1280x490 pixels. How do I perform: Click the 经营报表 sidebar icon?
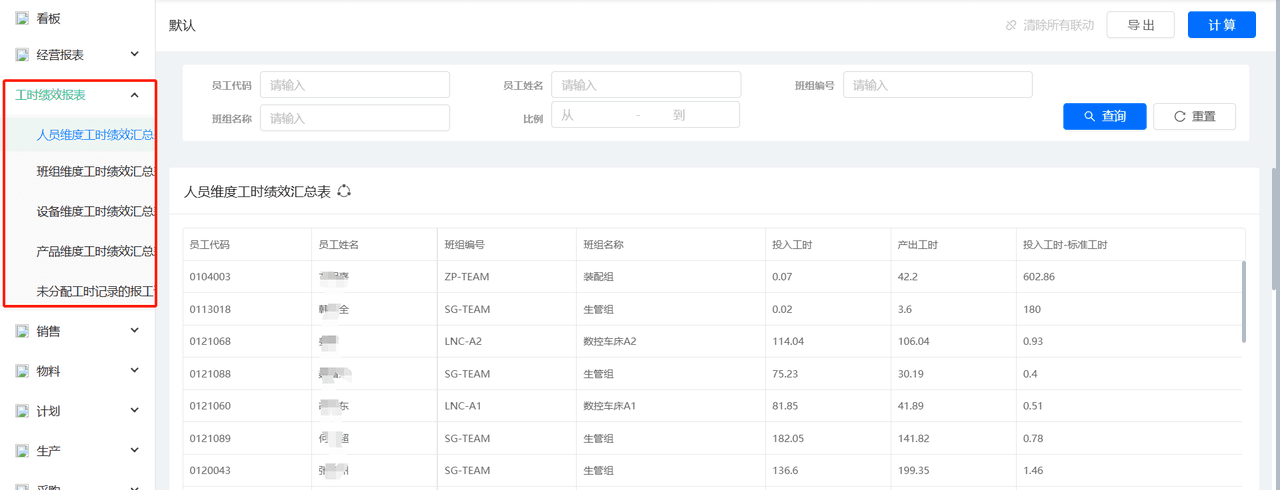(22, 55)
